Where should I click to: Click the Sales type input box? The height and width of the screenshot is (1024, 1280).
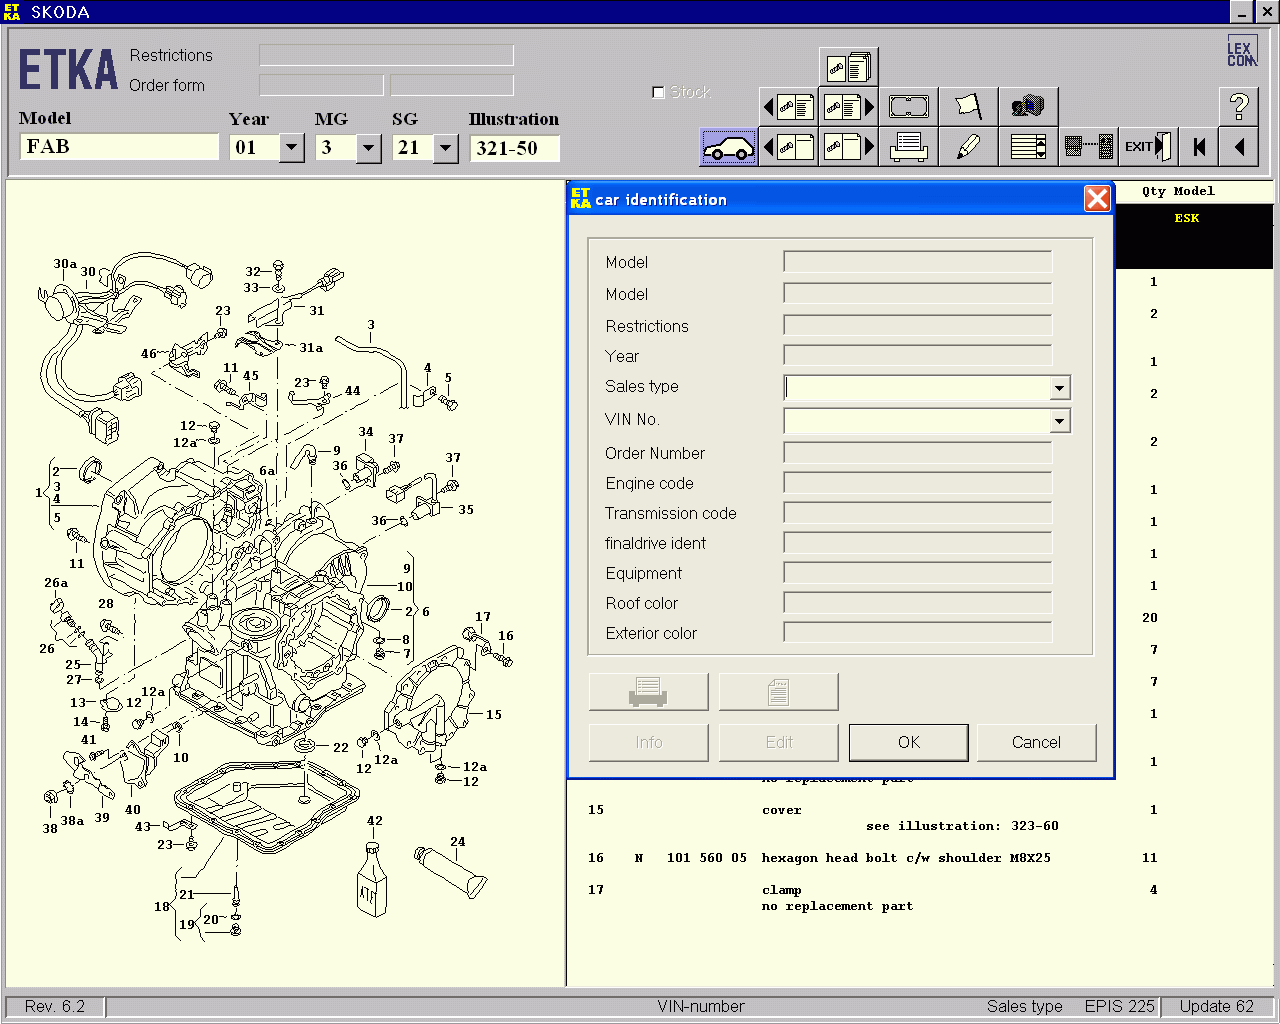pos(916,387)
